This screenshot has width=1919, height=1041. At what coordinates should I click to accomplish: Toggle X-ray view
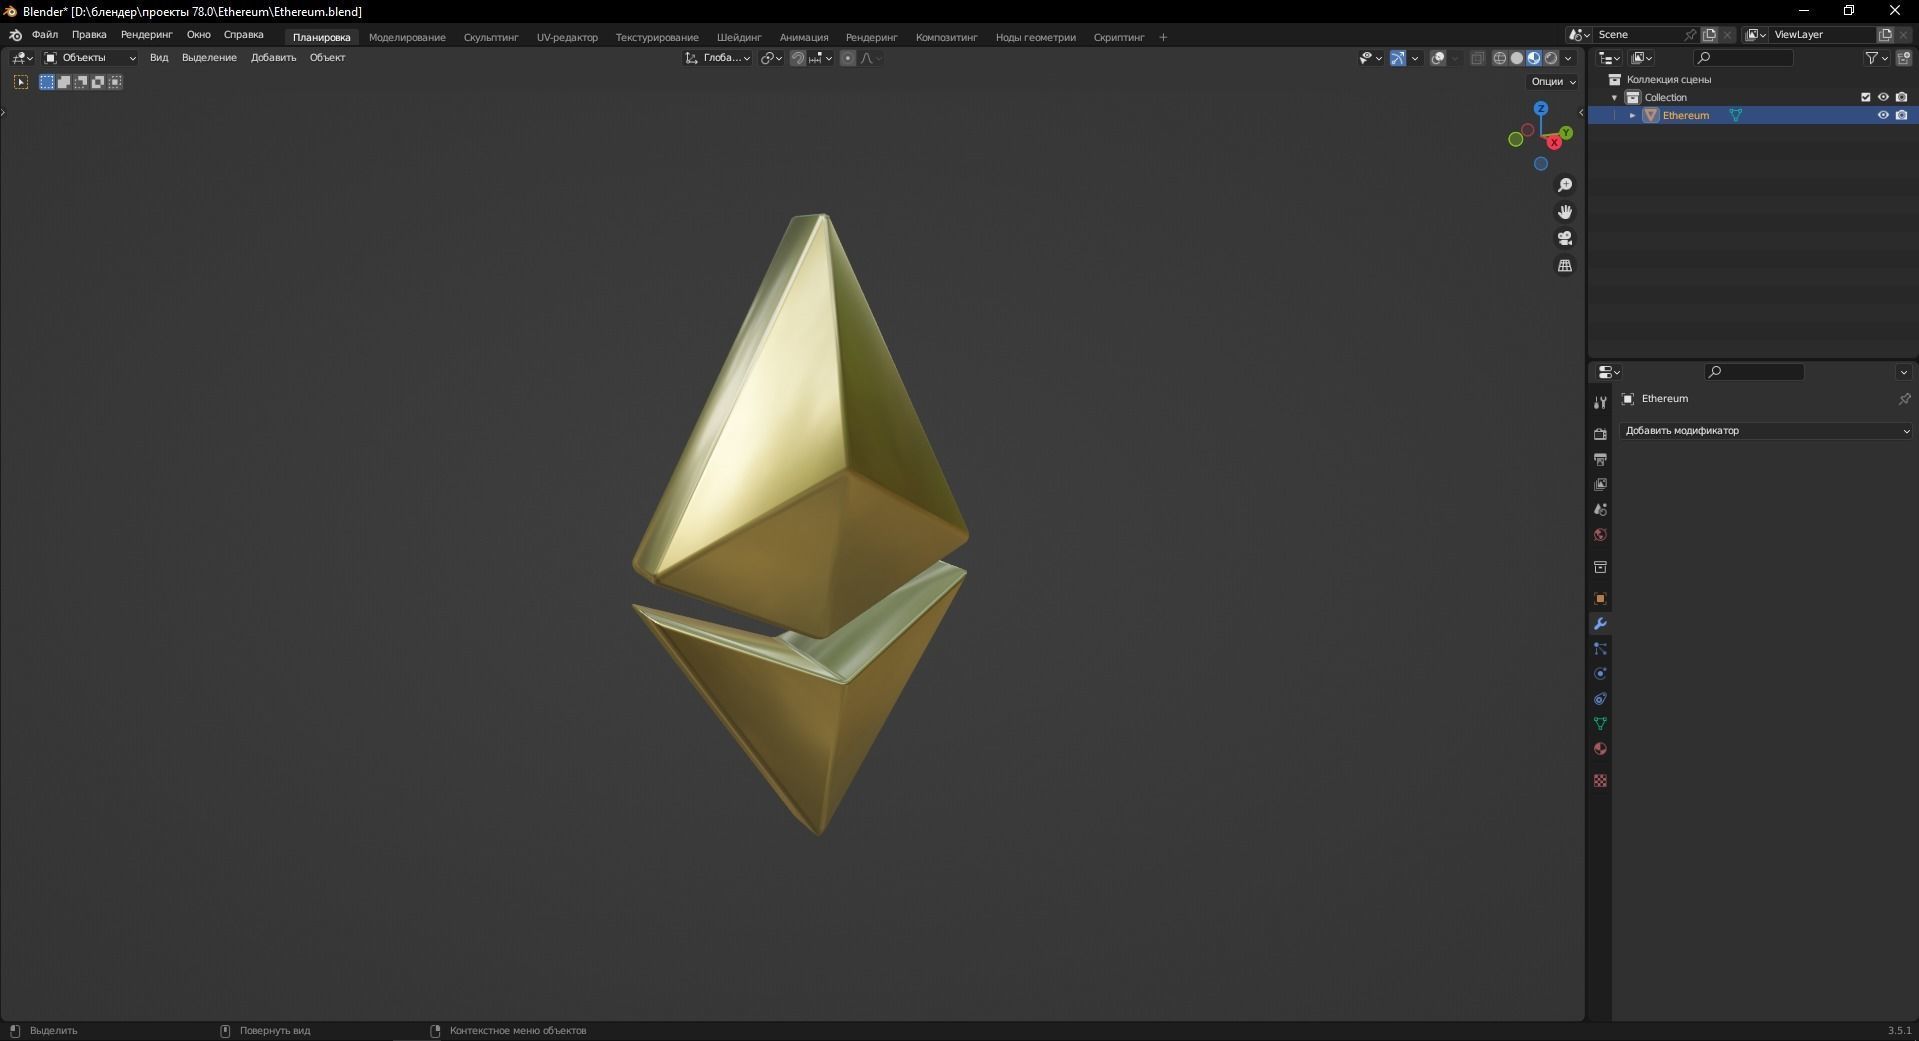tap(1477, 58)
